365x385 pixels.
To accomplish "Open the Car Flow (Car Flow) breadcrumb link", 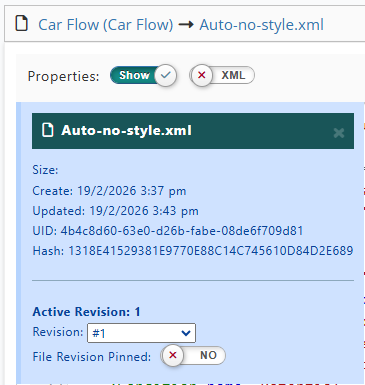I will (x=106, y=25).
